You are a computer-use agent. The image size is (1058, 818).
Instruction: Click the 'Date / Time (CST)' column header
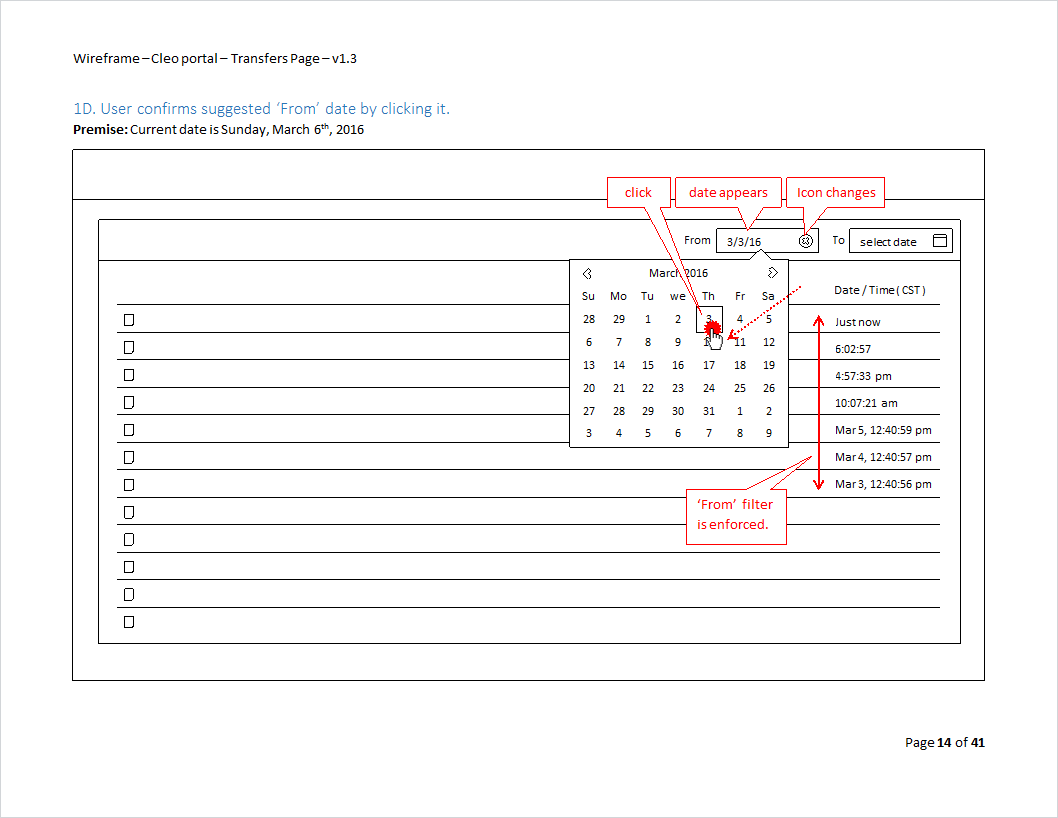(x=880, y=290)
